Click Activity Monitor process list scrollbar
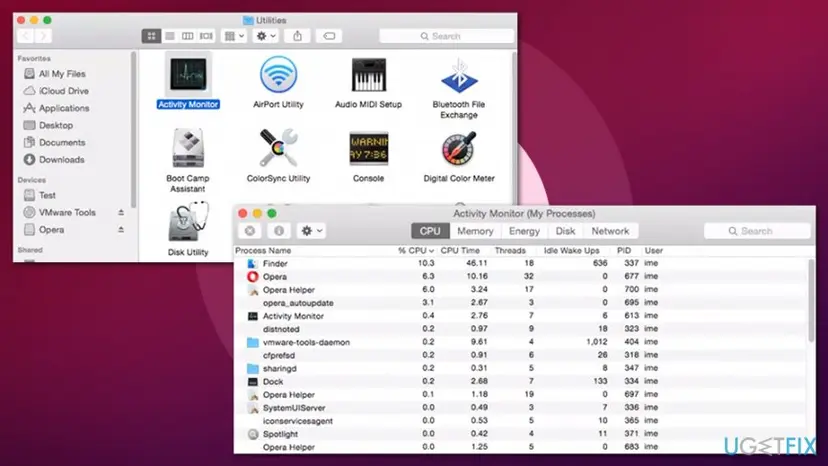Screen dimensions: 828x466 (x=811, y=301)
